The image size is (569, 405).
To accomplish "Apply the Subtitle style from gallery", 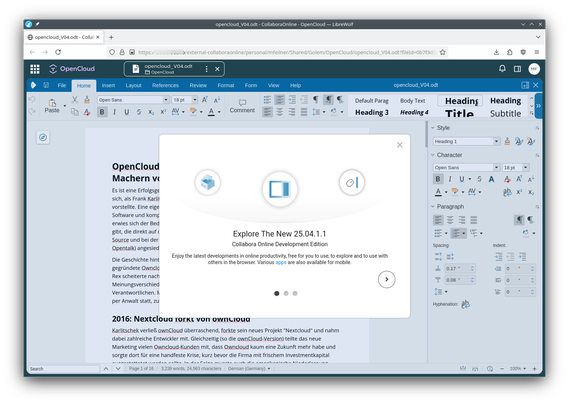I will (x=505, y=114).
